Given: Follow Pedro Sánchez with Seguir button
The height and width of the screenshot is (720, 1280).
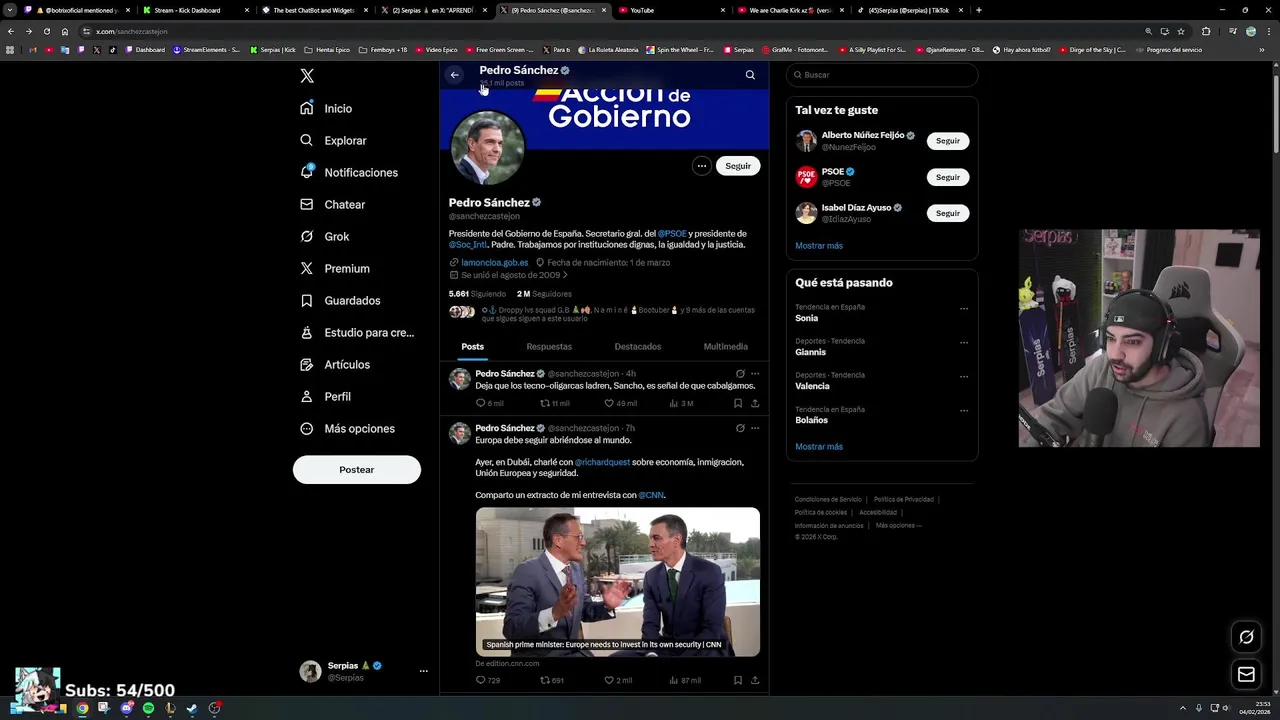Looking at the screenshot, I should click(x=738, y=166).
